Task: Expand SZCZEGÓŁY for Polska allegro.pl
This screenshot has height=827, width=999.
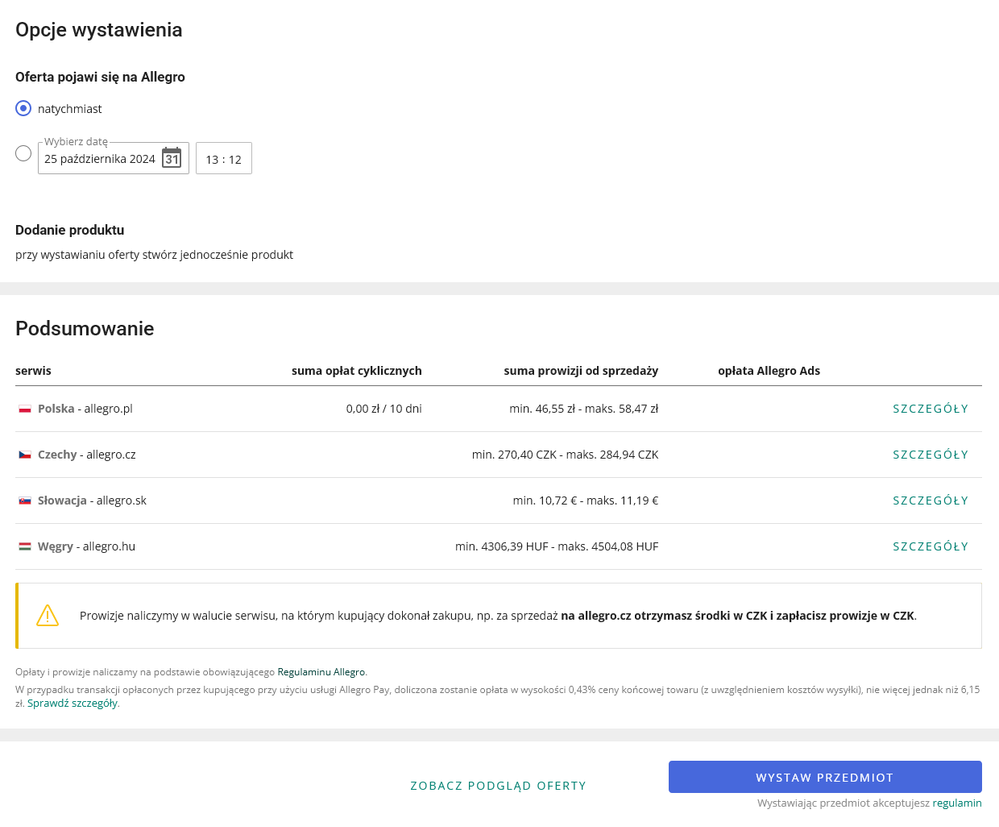Action: click(x=930, y=409)
